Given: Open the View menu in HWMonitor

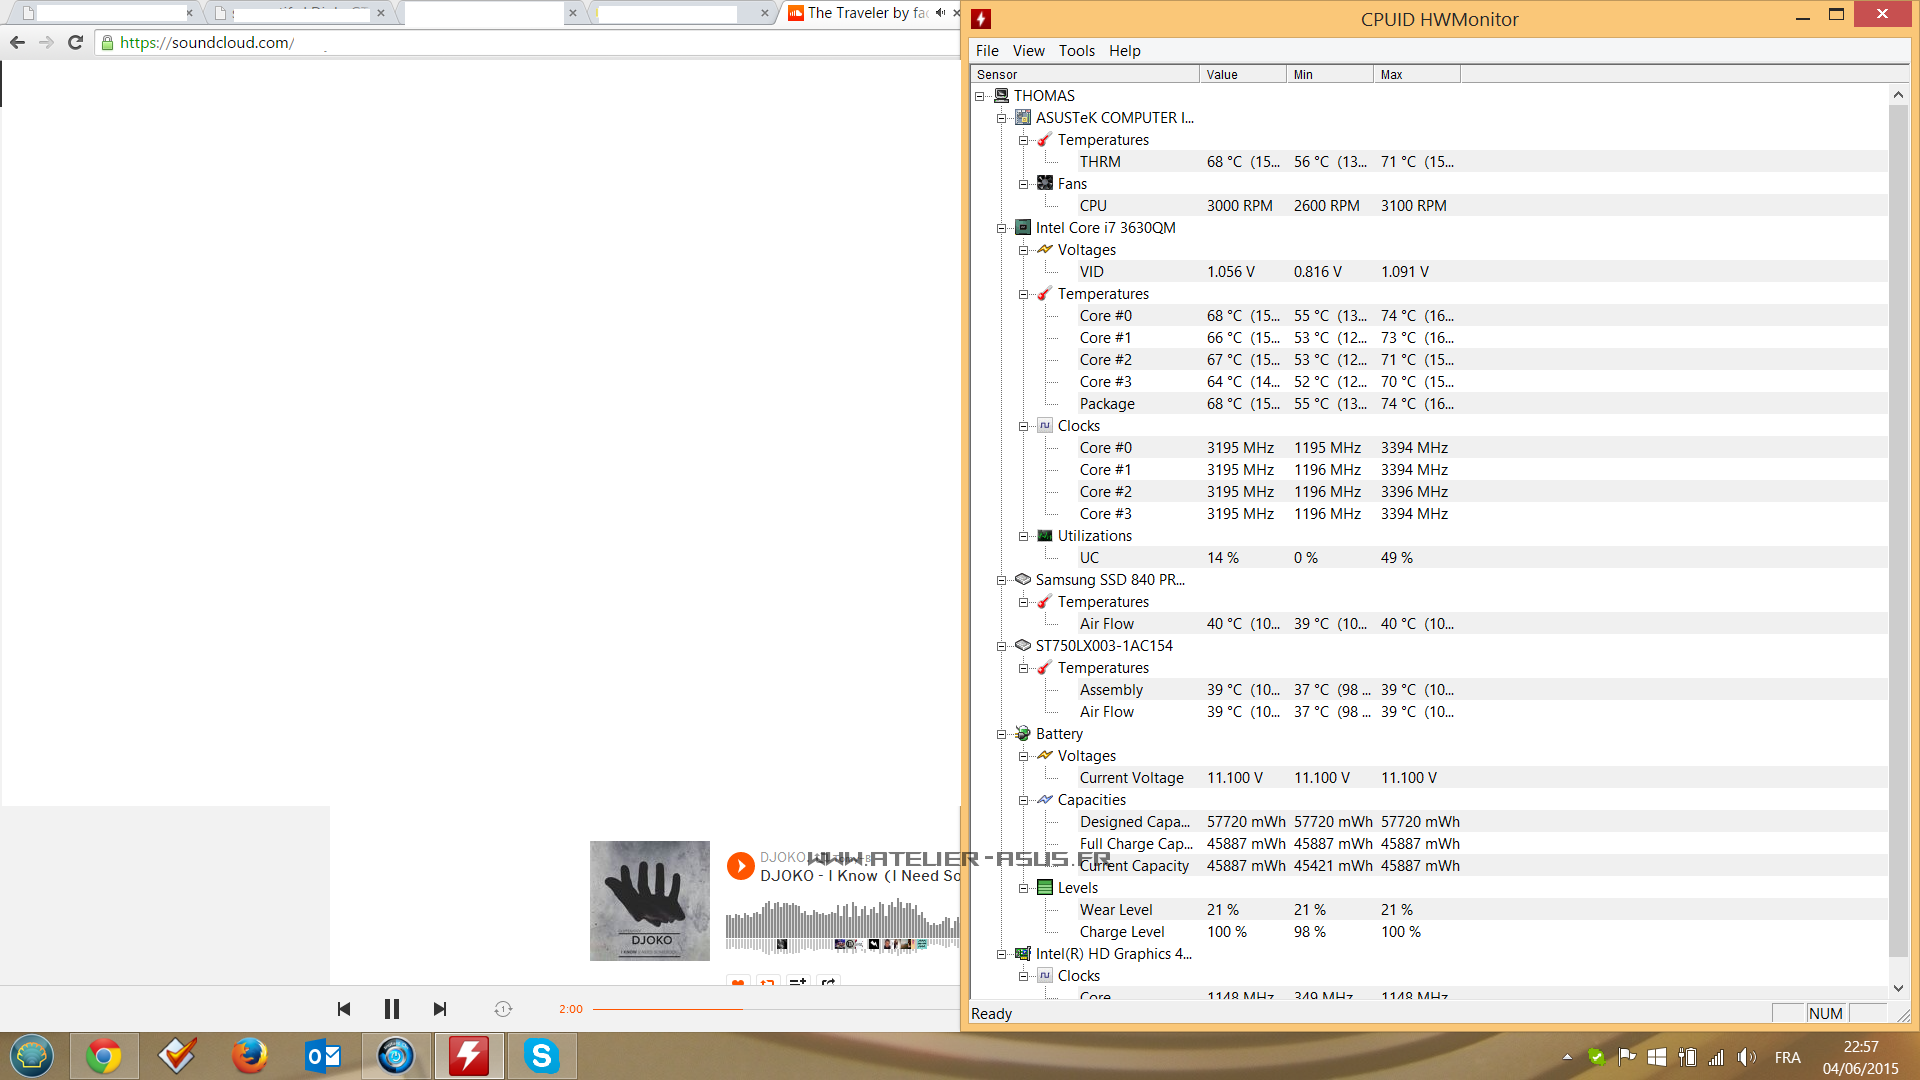Looking at the screenshot, I should pos(1028,51).
